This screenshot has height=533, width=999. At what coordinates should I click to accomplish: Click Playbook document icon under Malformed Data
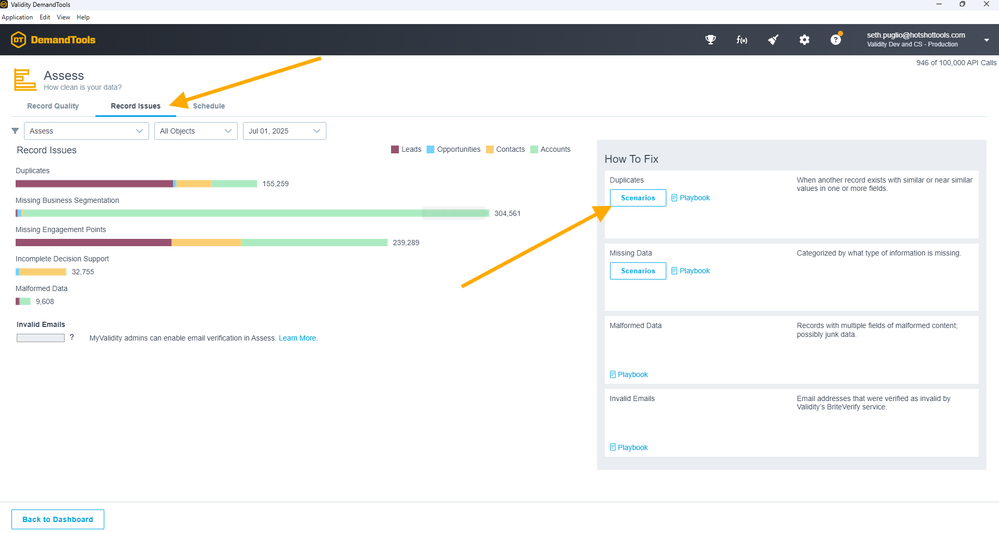tap(612, 374)
